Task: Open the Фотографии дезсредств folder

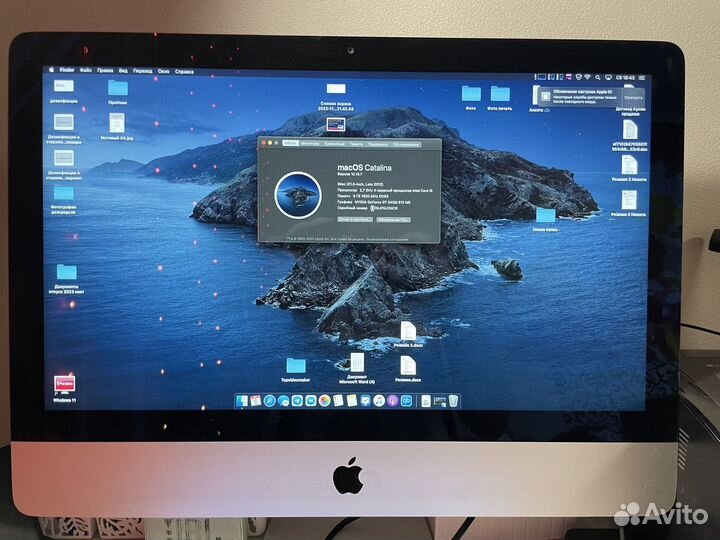Action: click(x=64, y=194)
